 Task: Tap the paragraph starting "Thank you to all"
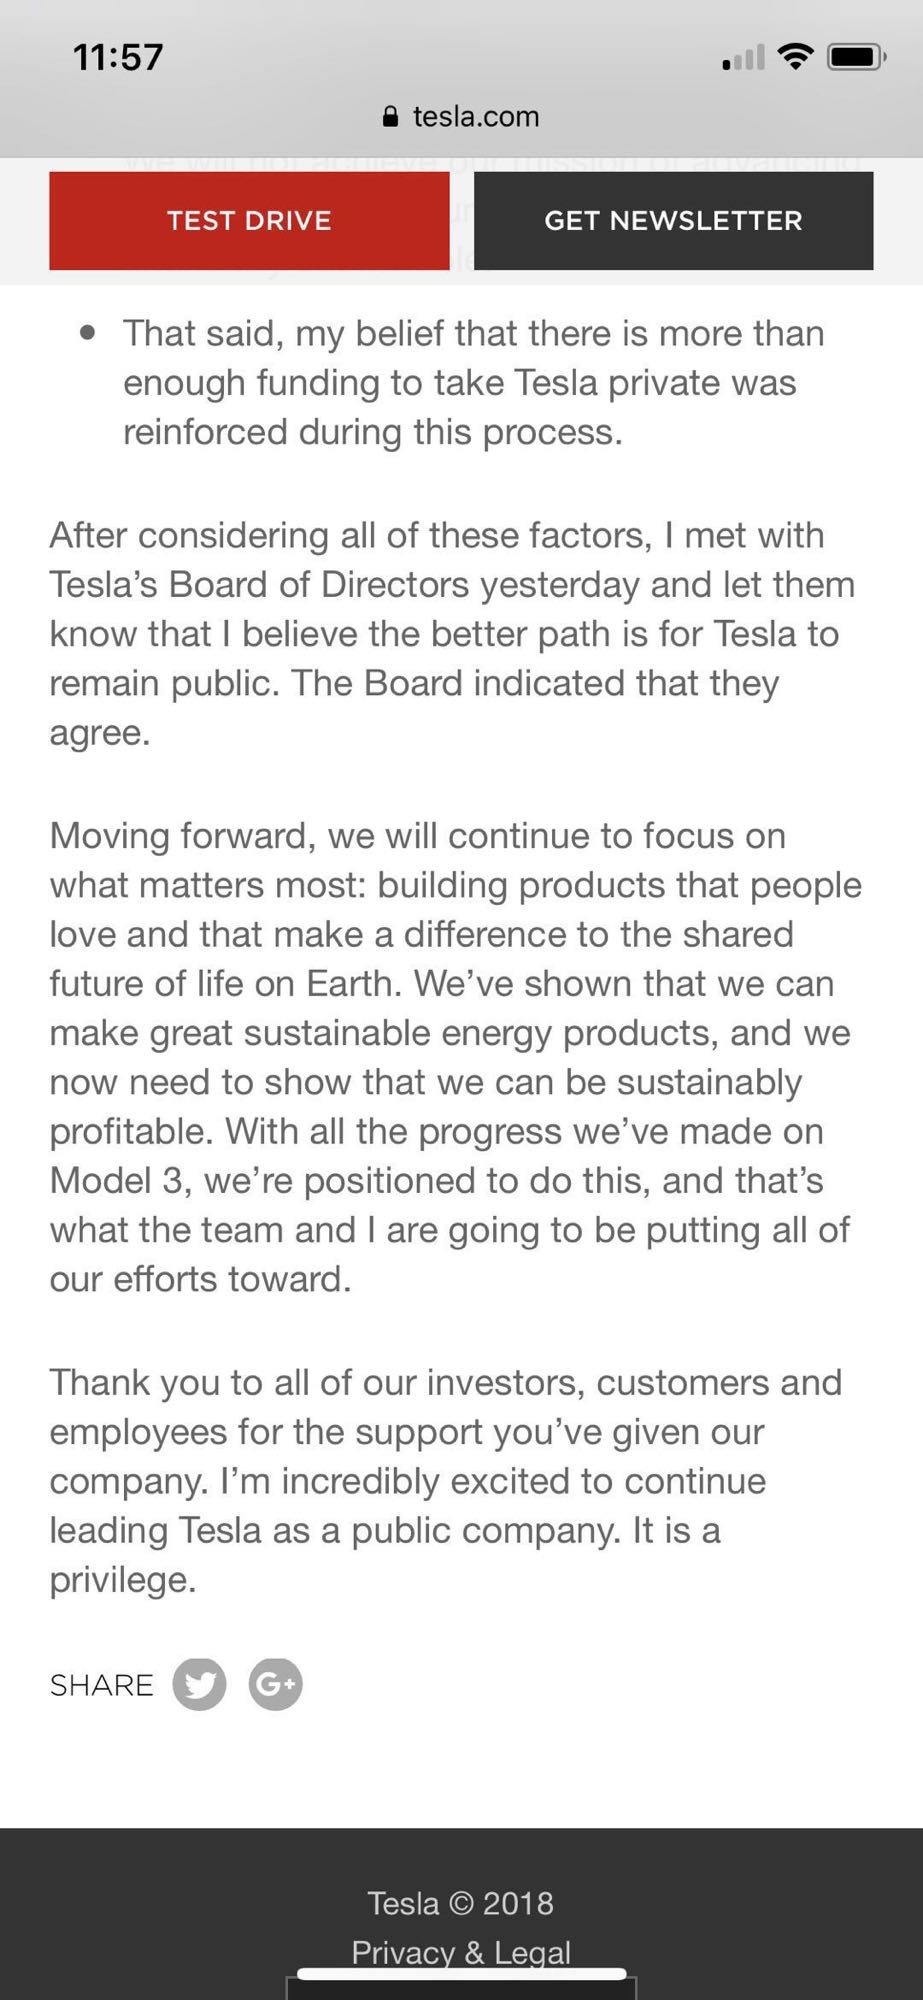pos(446,1481)
